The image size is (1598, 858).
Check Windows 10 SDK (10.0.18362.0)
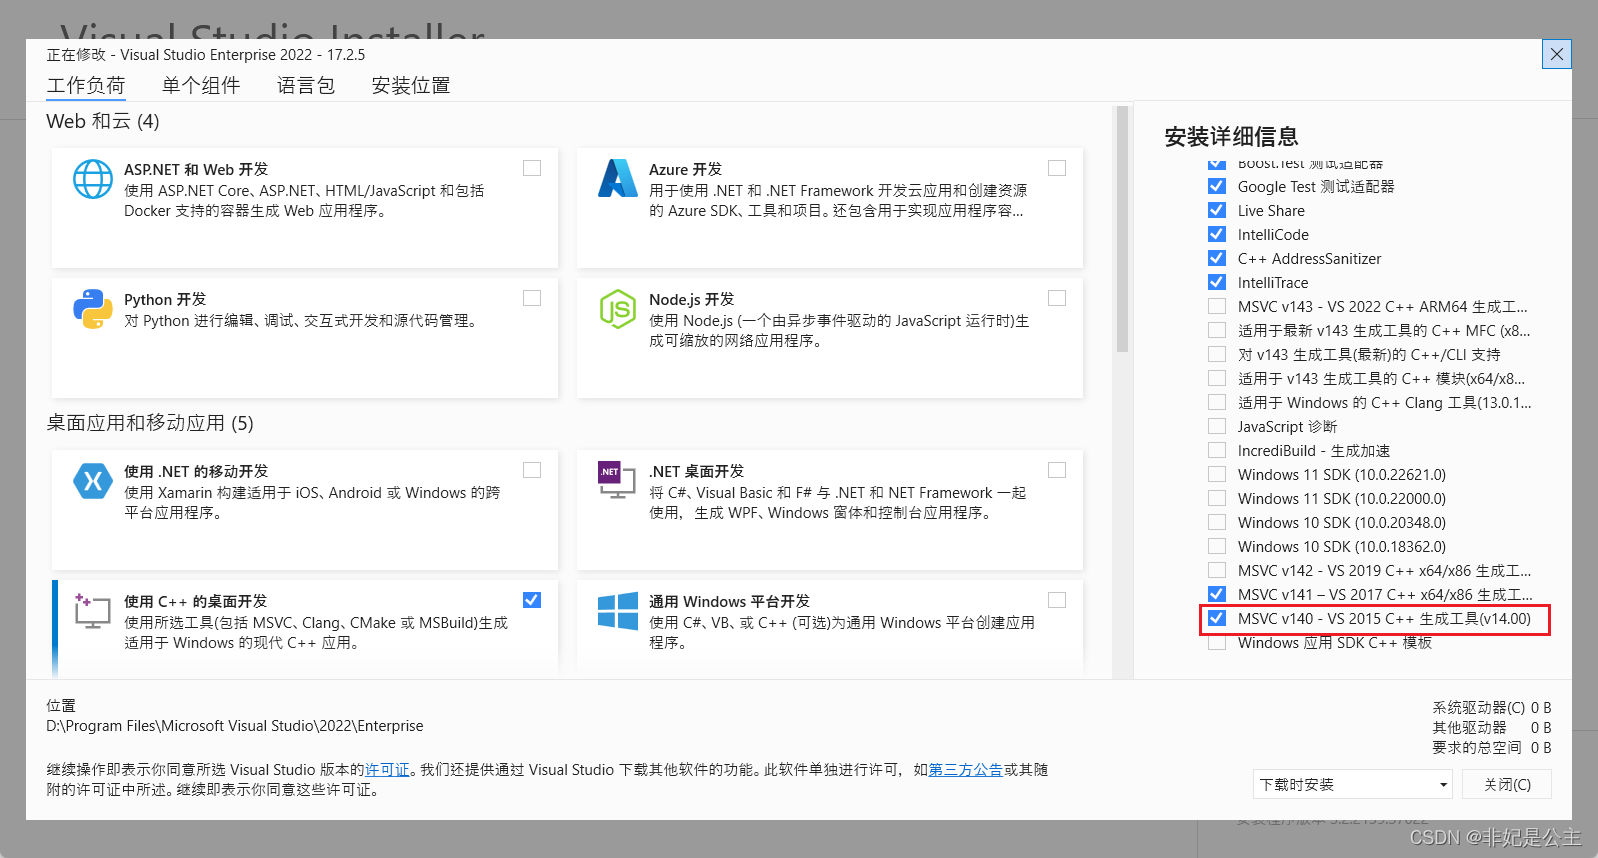click(1217, 546)
